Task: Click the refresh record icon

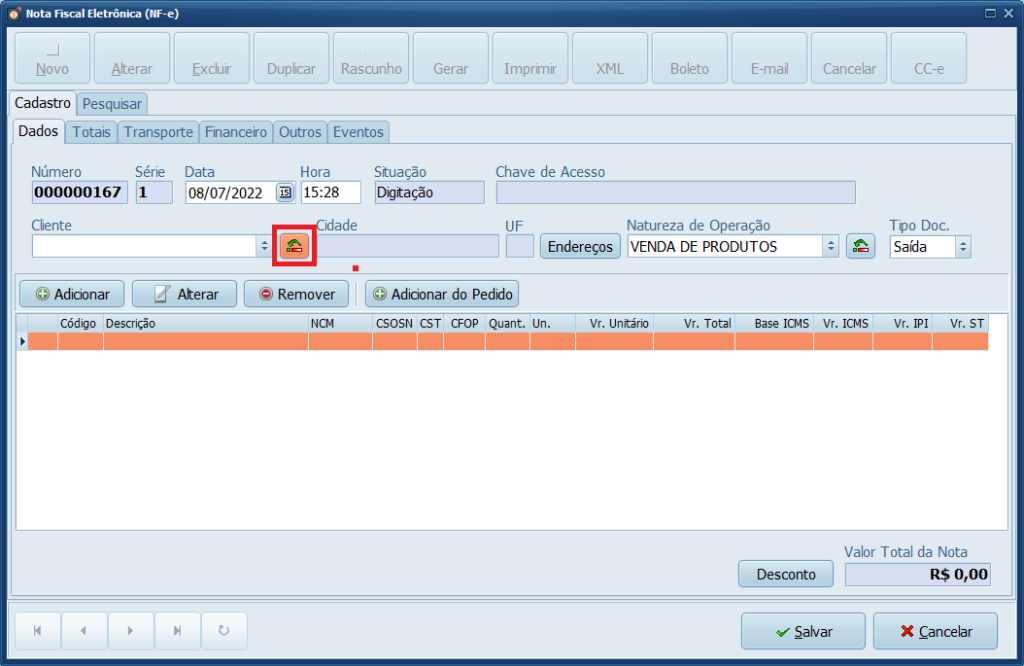Action: tap(224, 631)
